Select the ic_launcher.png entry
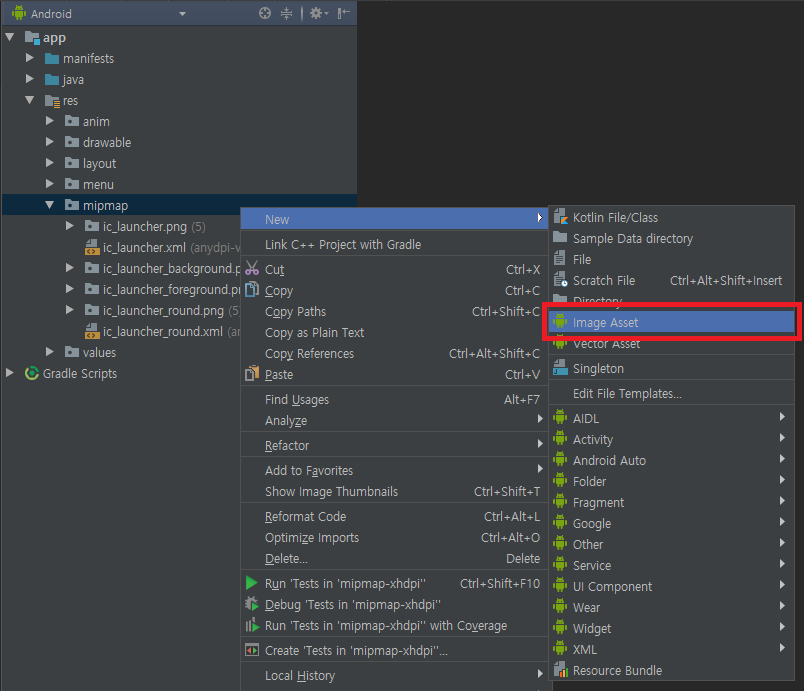The image size is (804, 691). click(145, 227)
